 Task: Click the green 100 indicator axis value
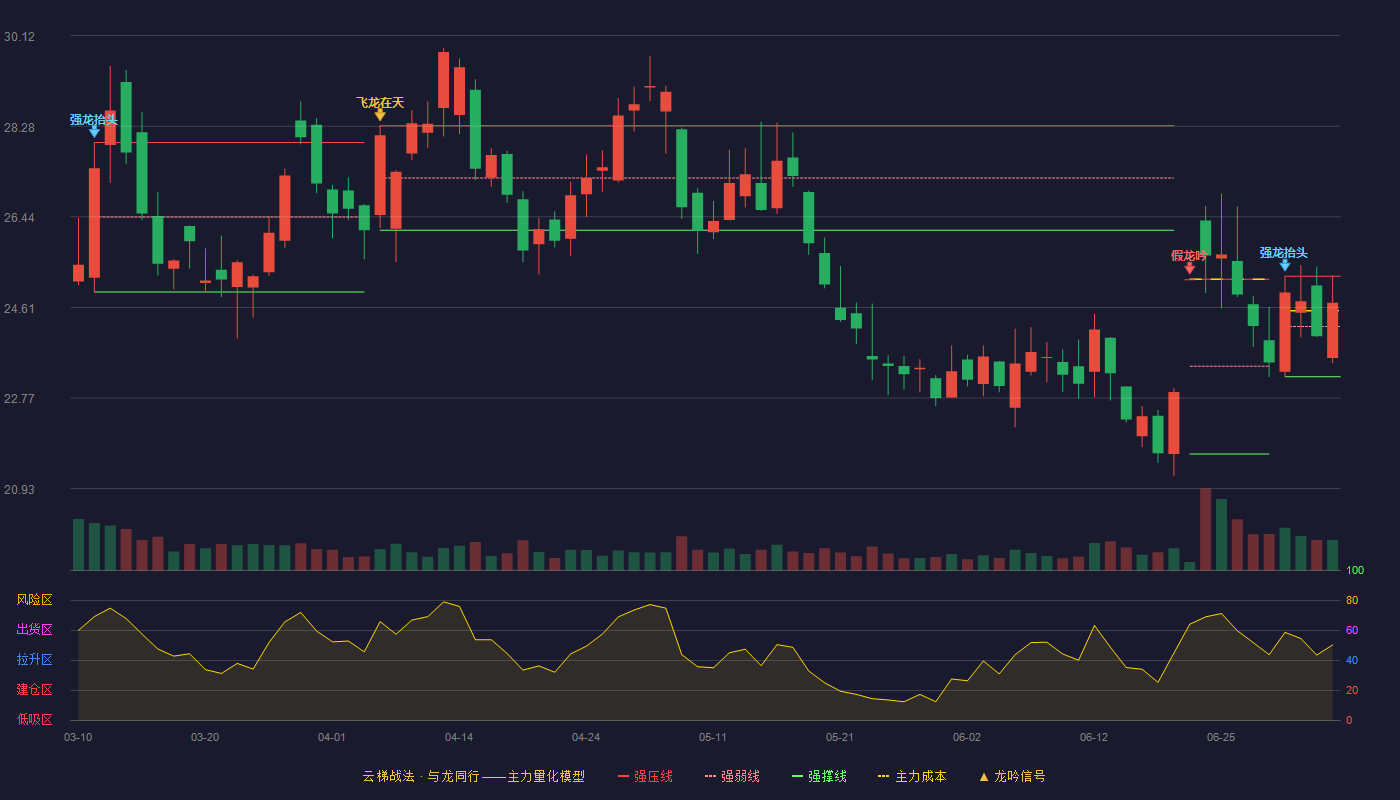[x=1355, y=570]
